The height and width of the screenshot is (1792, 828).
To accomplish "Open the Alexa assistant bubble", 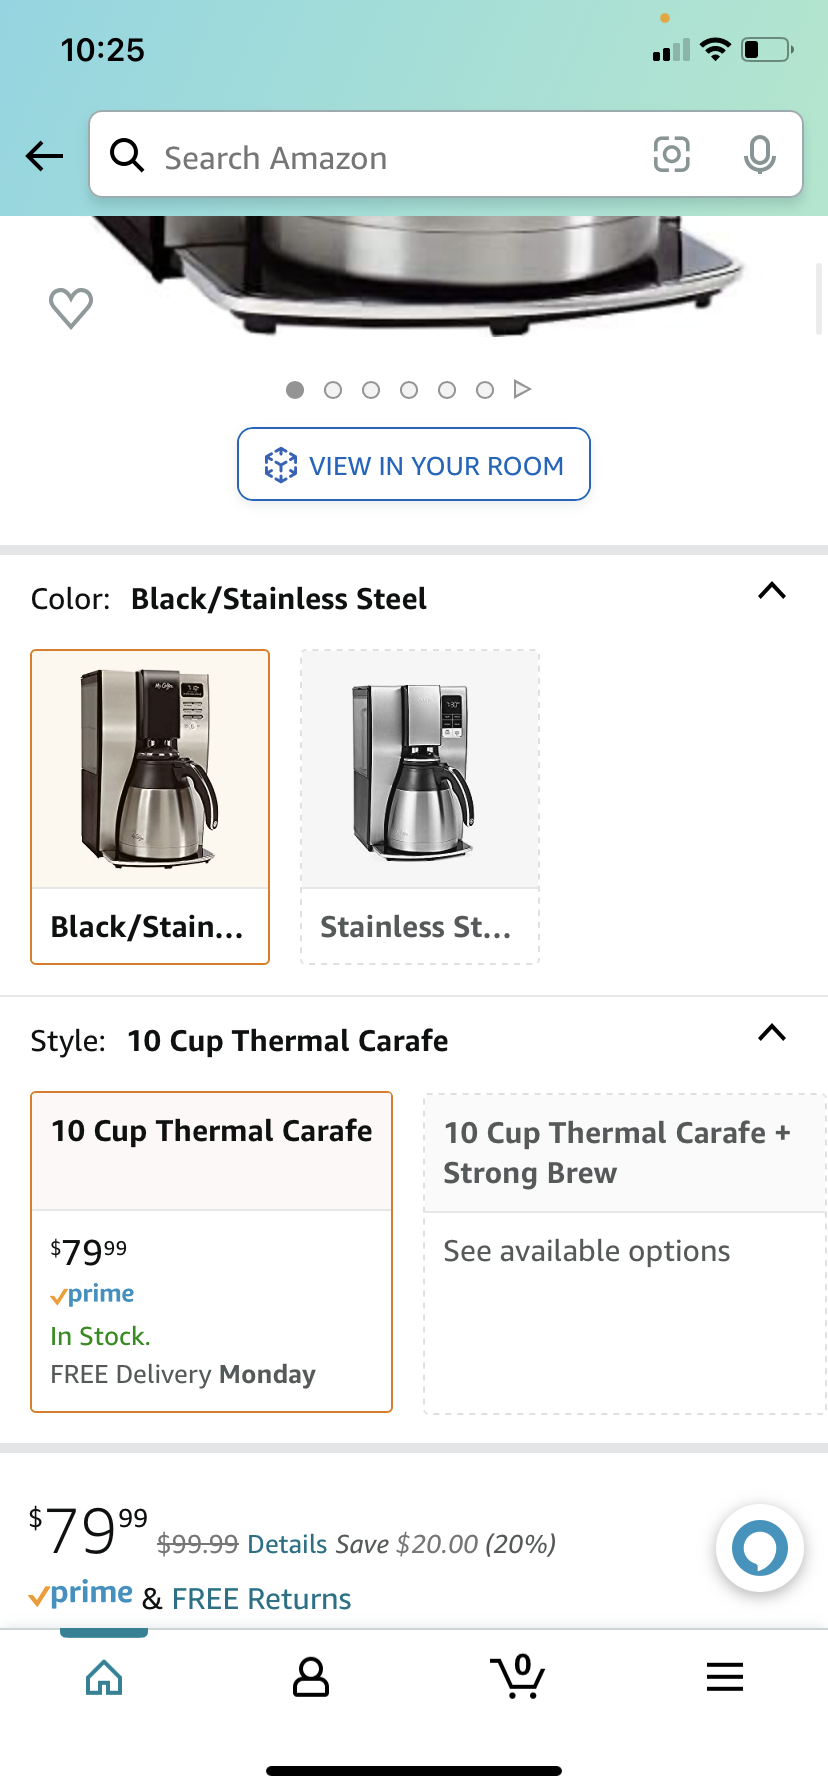I will click(759, 1548).
